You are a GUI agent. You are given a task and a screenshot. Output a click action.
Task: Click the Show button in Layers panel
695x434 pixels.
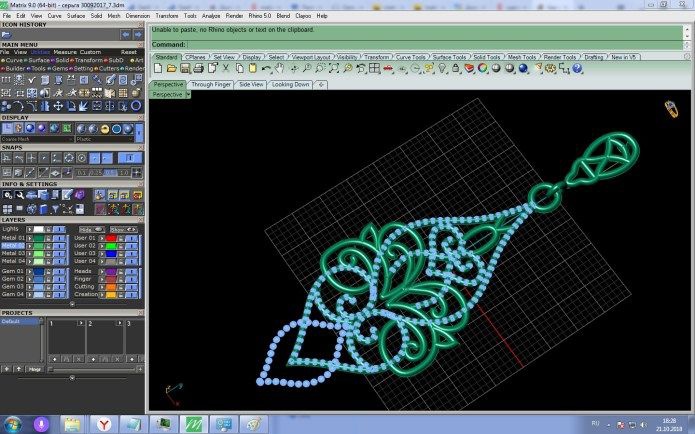[123, 229]
